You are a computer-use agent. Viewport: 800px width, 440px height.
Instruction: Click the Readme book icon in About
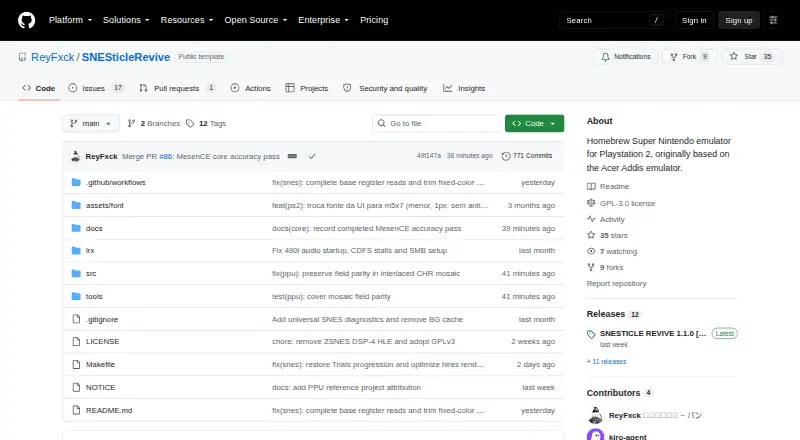(x=591, y=187)
